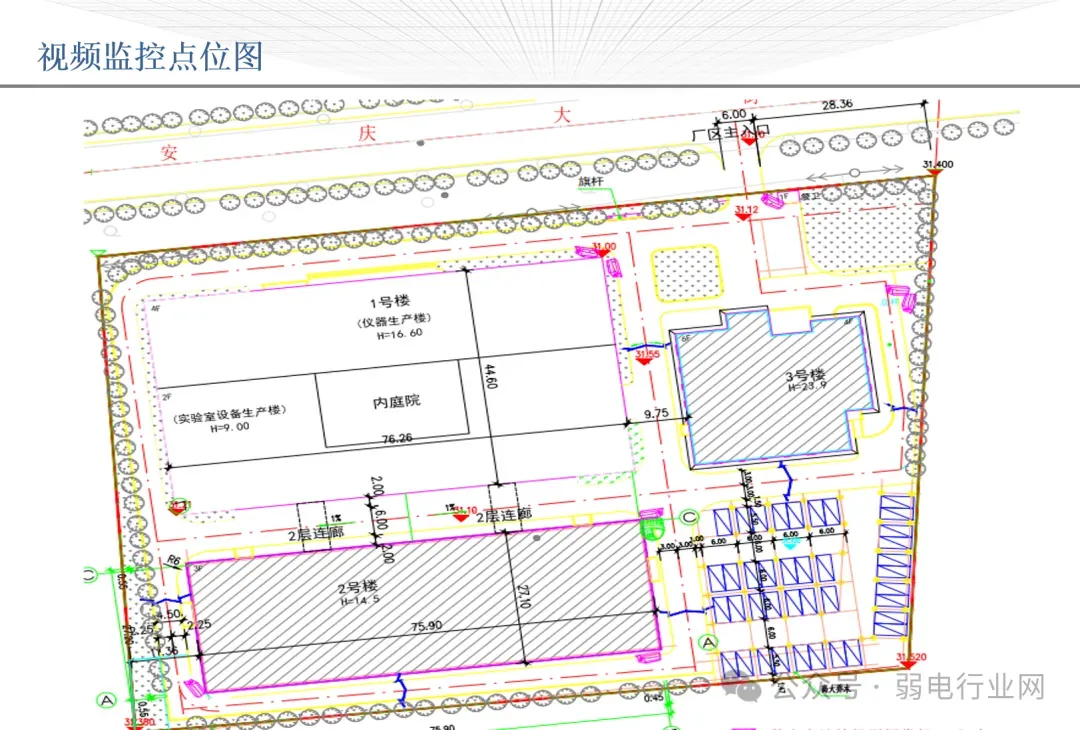Click the 2号楼 building label
This screenshot has height=730, width=1080.
(357, 587)
